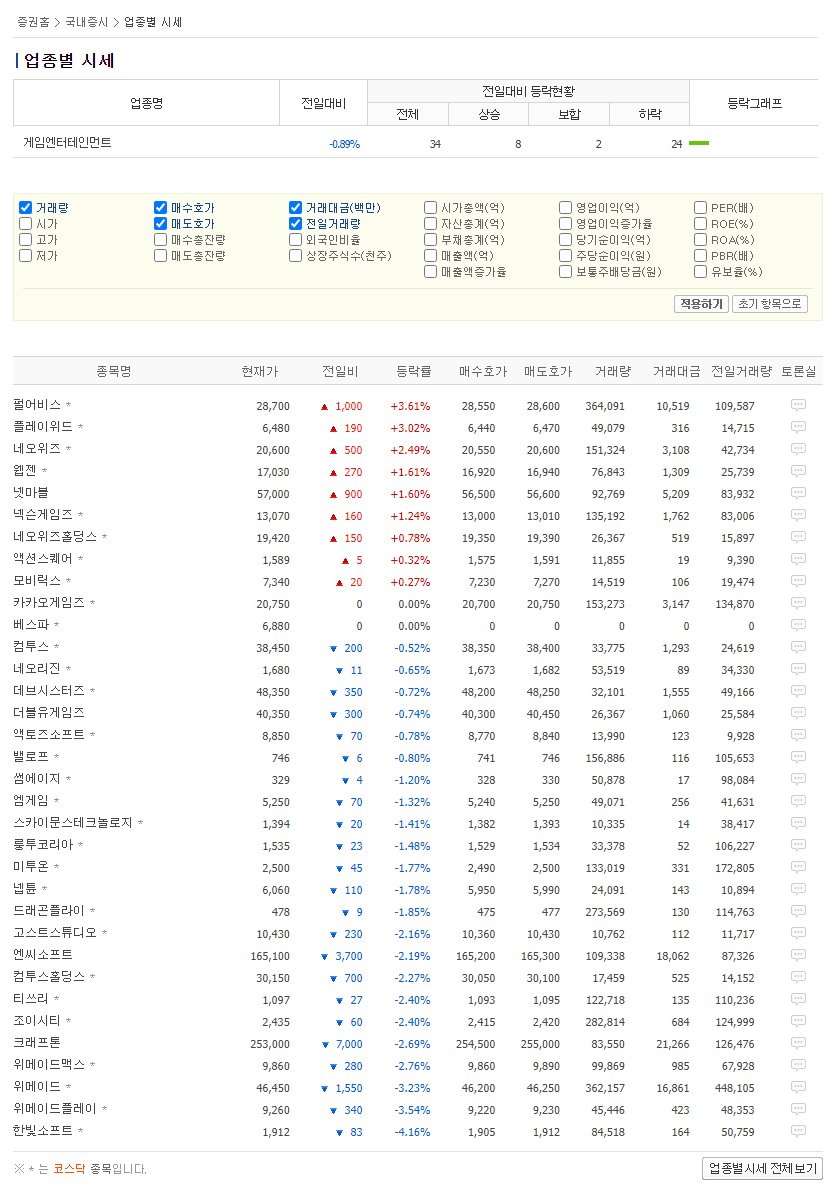Enable the 시가 checkbox
Viewport: 838px width, 1189px height.
click(26, 224)
